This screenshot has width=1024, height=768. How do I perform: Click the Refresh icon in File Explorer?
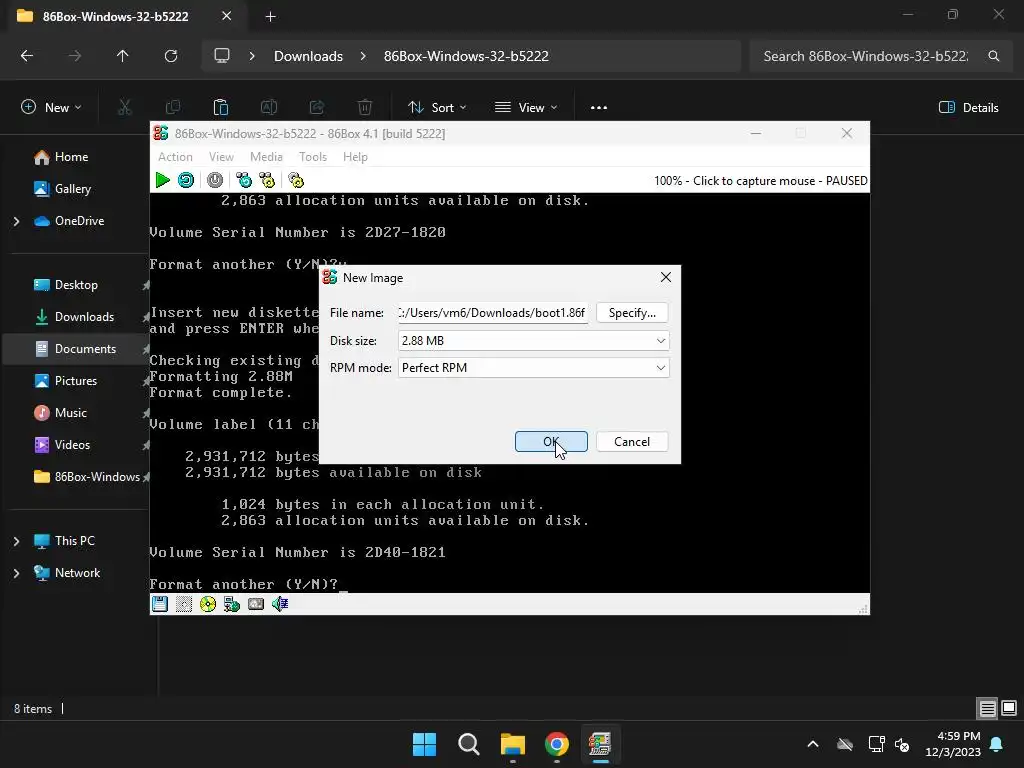[171, 56]
